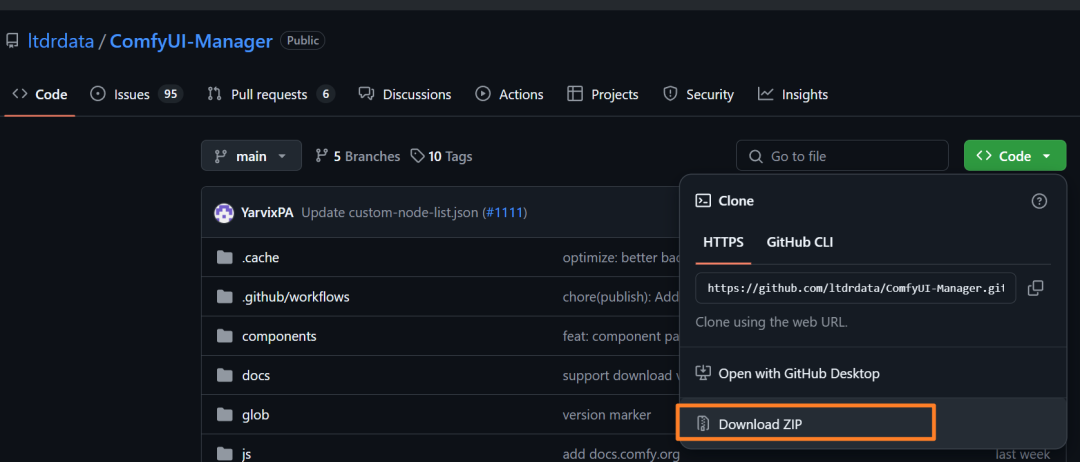The width and height of the screenshot is (1080, 462).
Task: Select the HTTPS clone tab
Action: 723,242
